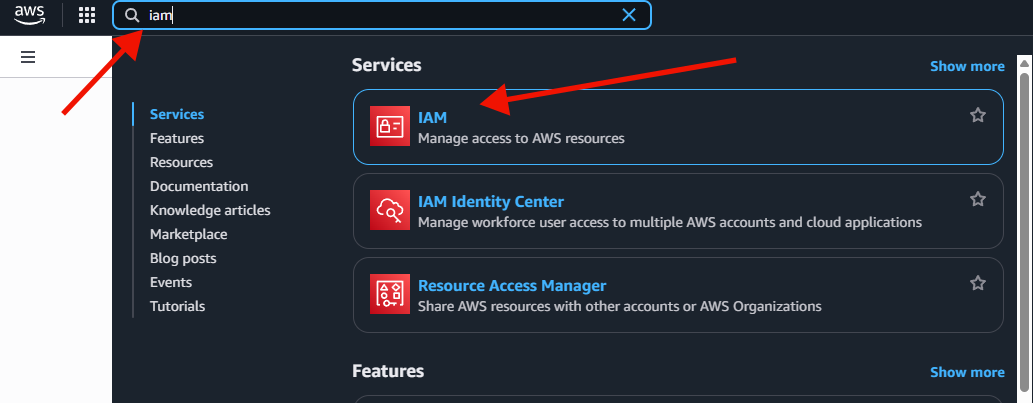Select Services category in sidebar

point(177,114)
